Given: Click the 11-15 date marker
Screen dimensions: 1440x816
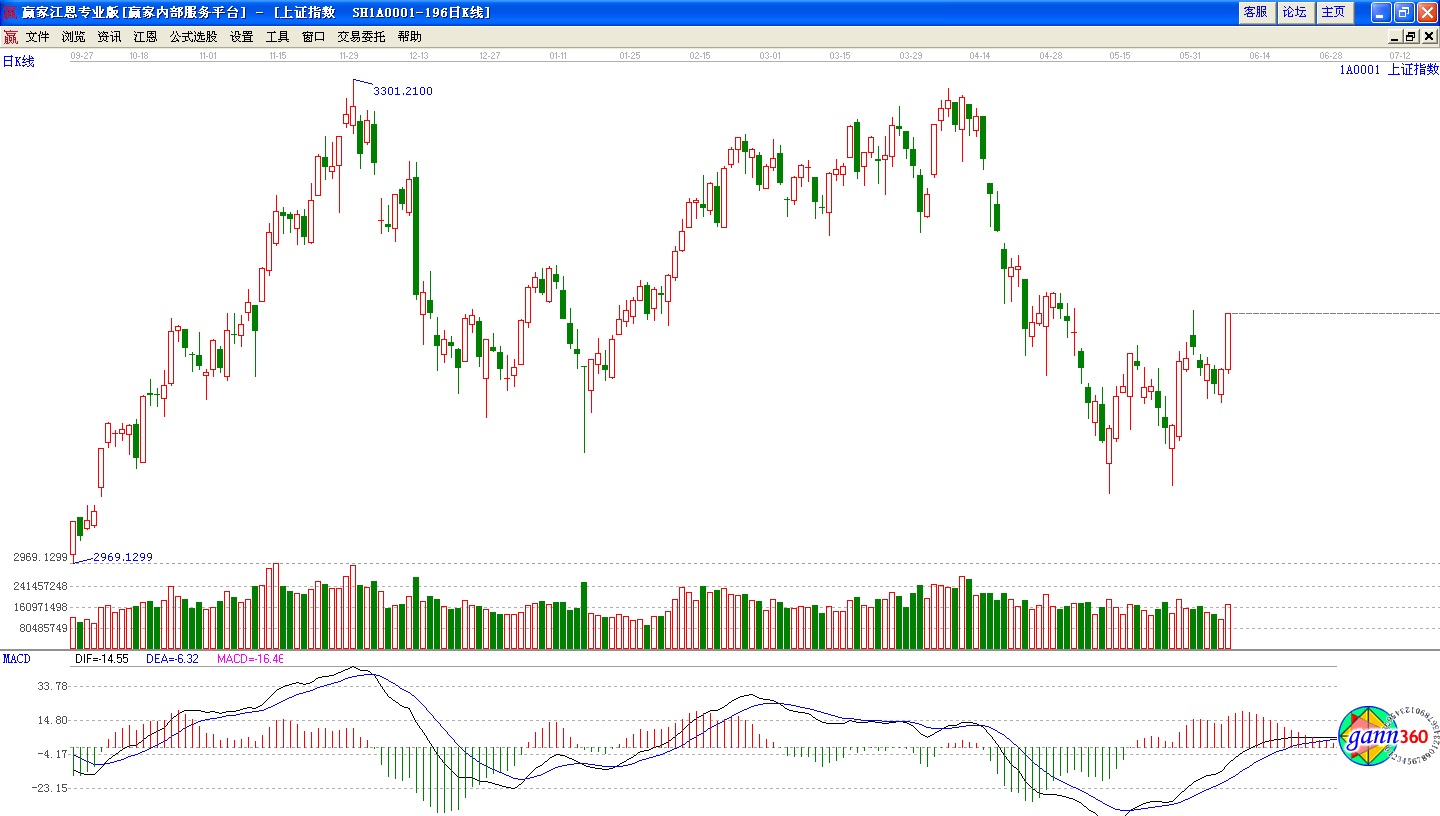Looking at the screenshot, I should point(278,56).
